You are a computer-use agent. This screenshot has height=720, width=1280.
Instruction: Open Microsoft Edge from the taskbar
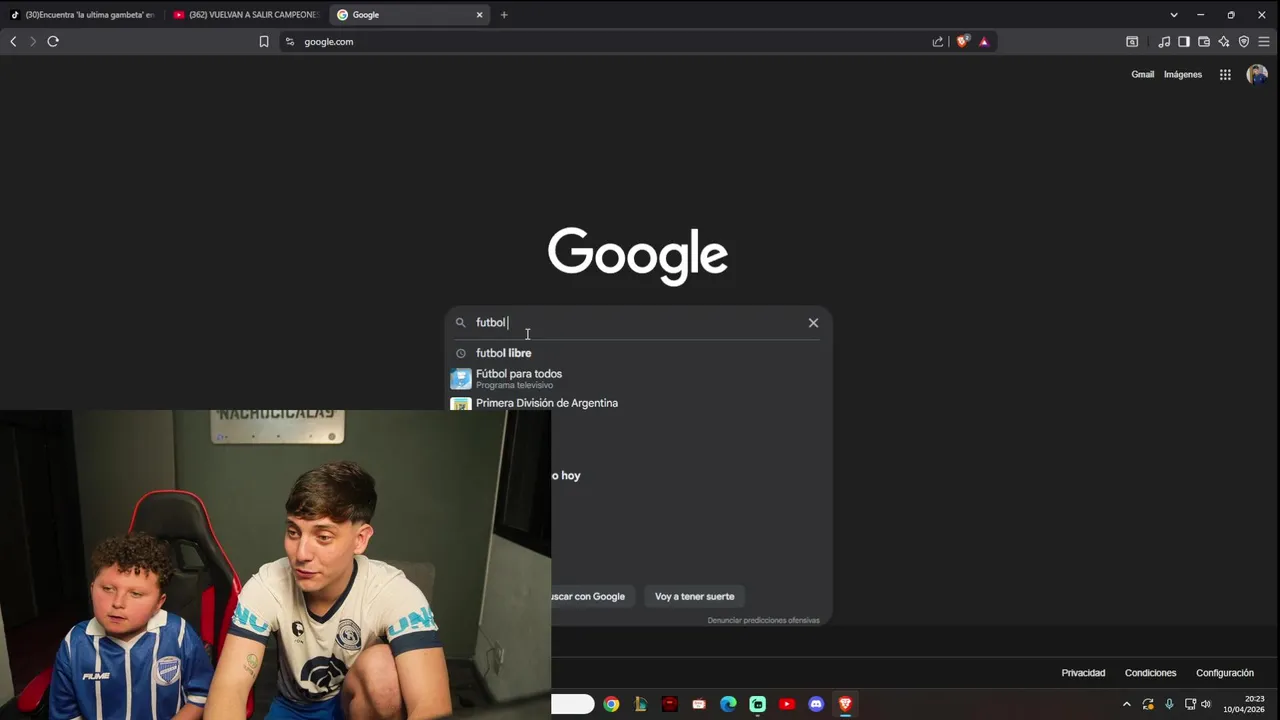728,704
